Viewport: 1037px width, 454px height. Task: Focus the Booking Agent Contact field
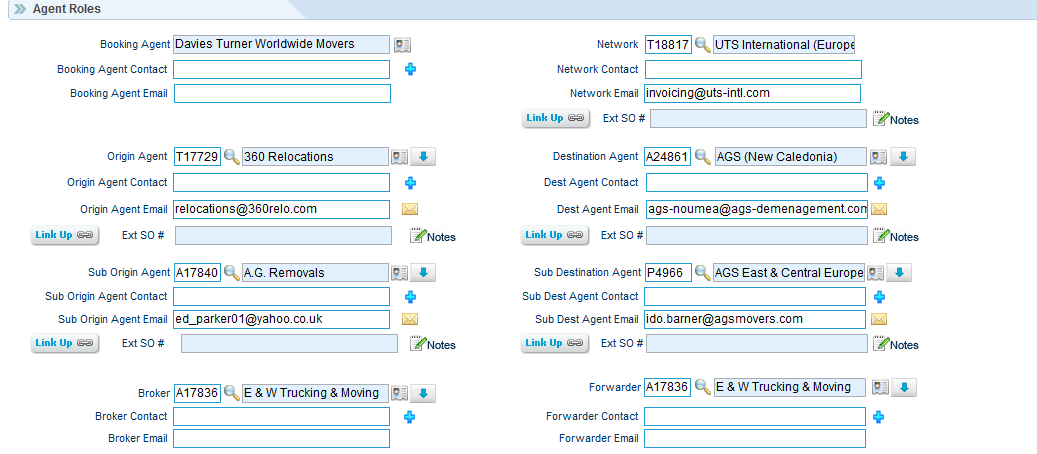point(282,69)
